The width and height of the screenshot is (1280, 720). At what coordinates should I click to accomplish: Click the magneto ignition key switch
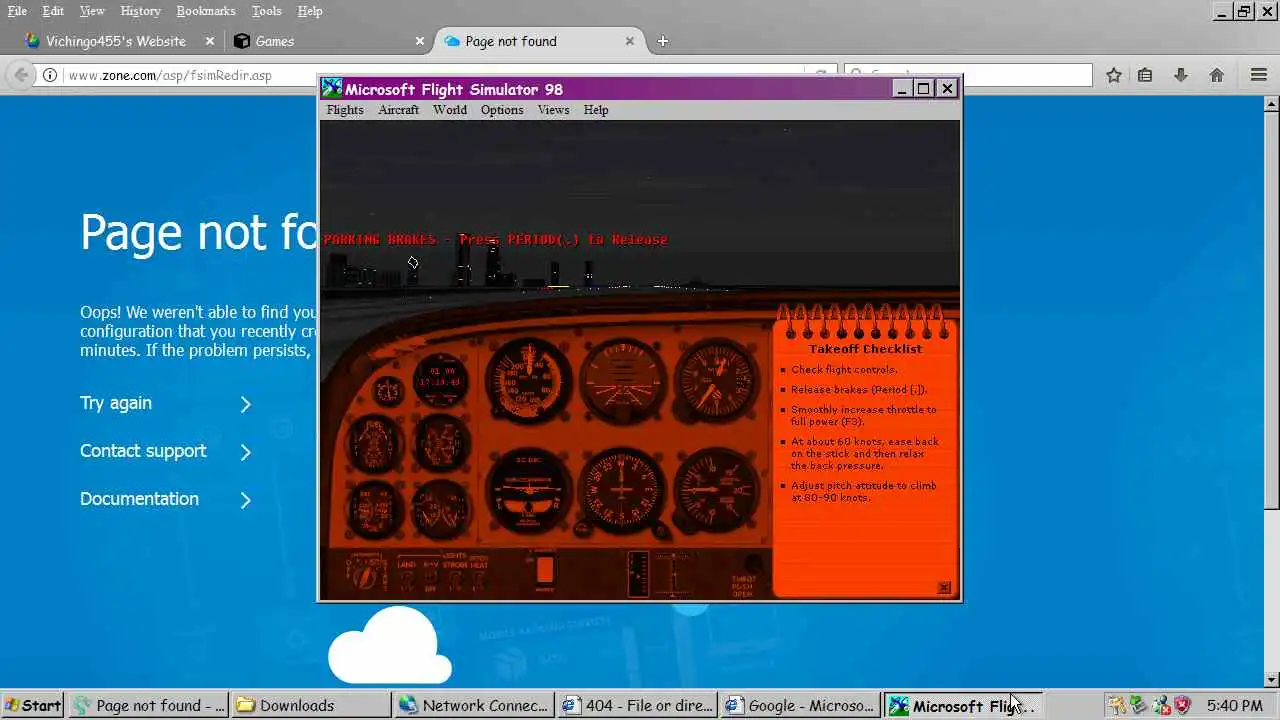pyautogui.click(x=365, y=575)
